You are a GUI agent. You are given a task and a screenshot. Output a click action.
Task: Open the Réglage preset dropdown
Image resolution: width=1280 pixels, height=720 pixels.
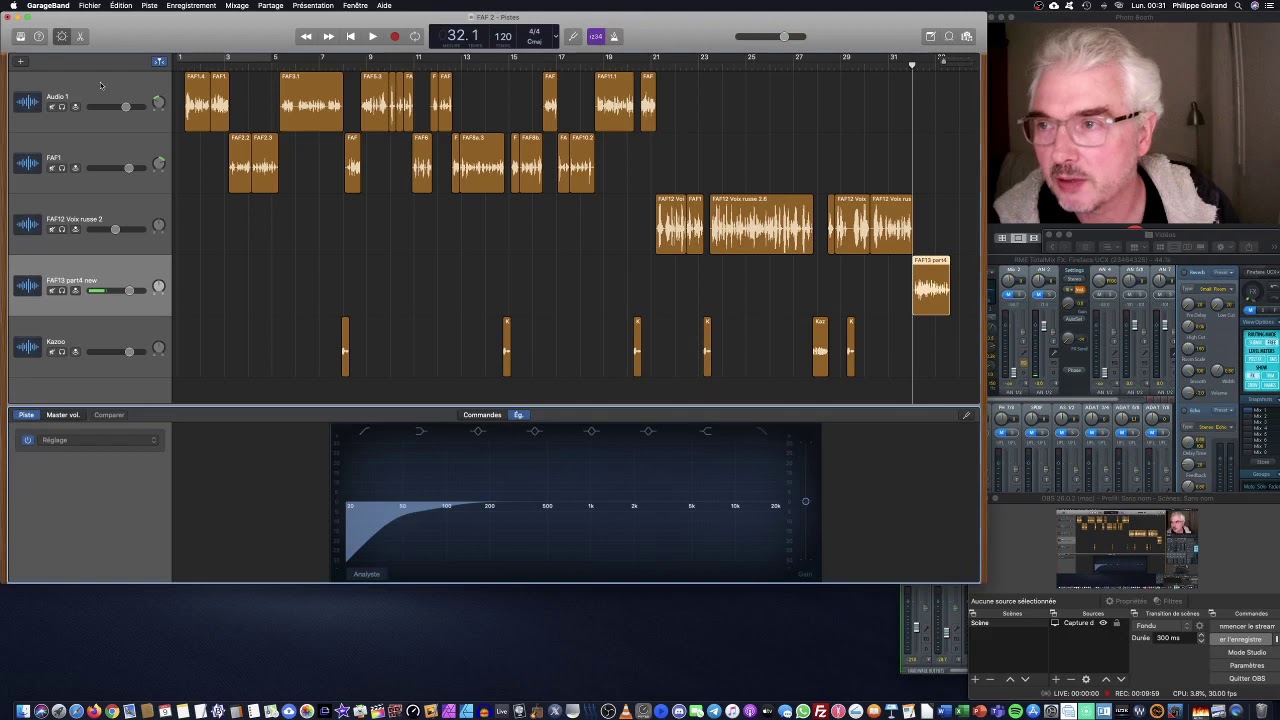pos(97,440)
